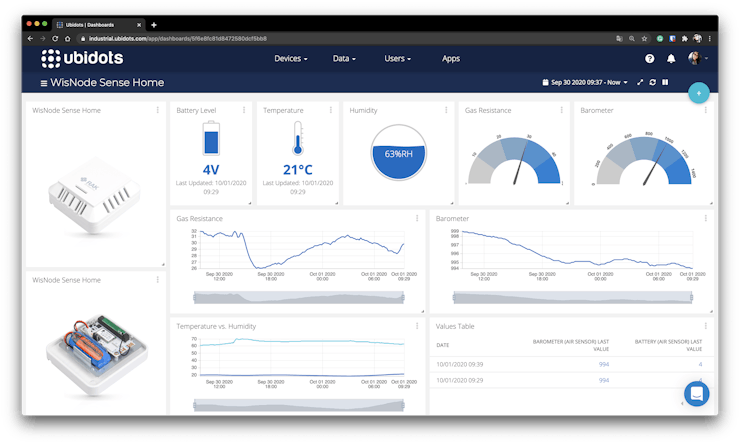
Task: Click the Battery (Air Sensor) Last Value header
Action: pyautogui.click(x=668, y=345)
